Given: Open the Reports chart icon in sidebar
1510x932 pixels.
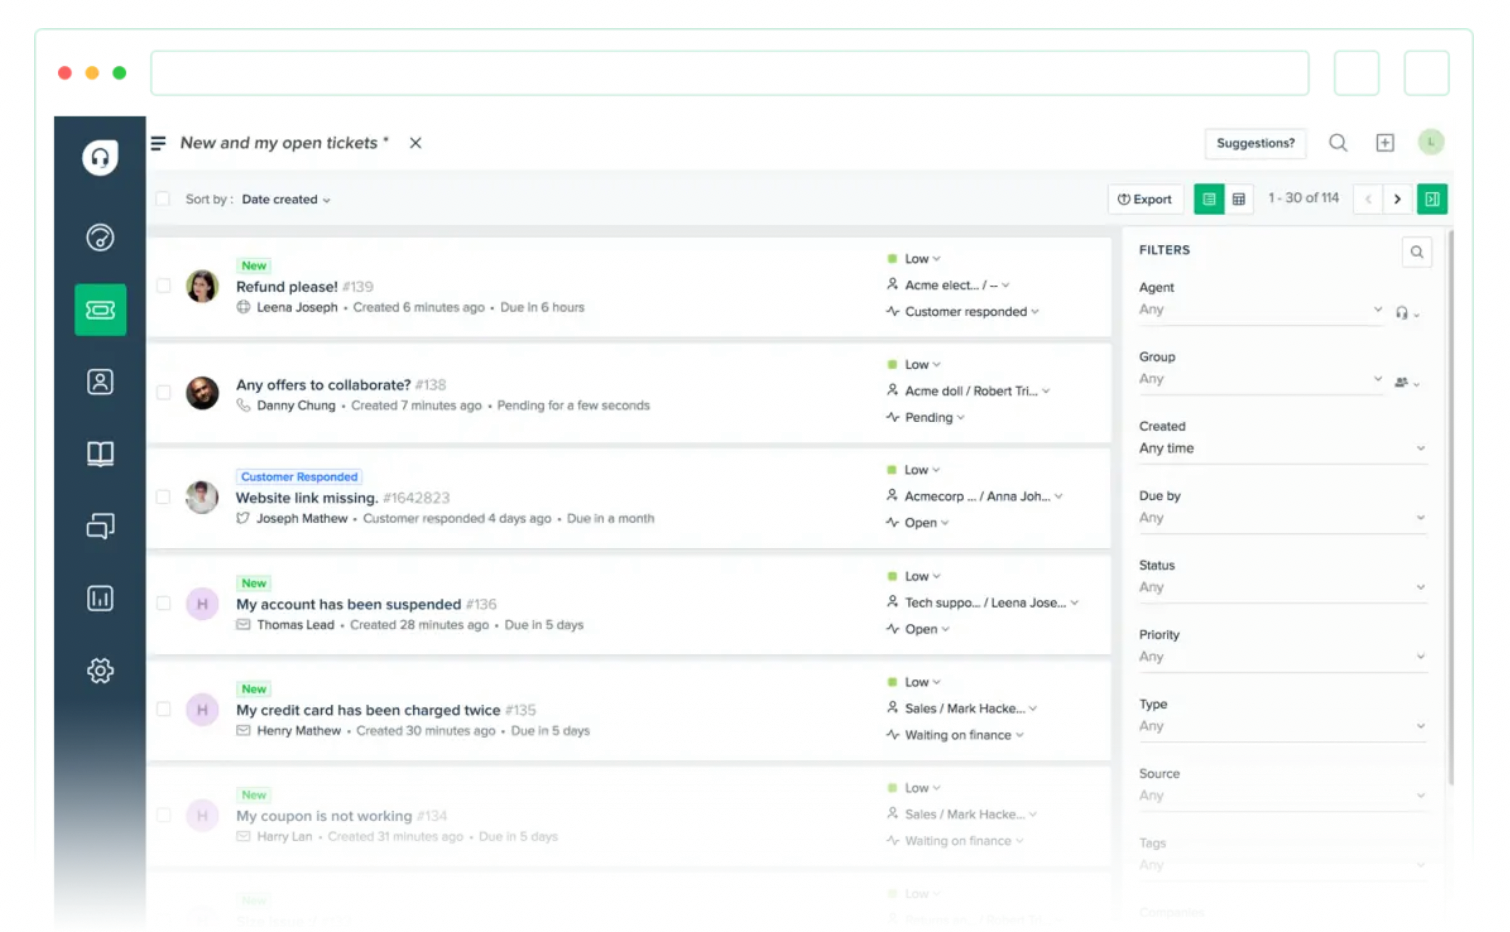Looking at the screenshot, I should pyautogui.click(x=100, y=598).
